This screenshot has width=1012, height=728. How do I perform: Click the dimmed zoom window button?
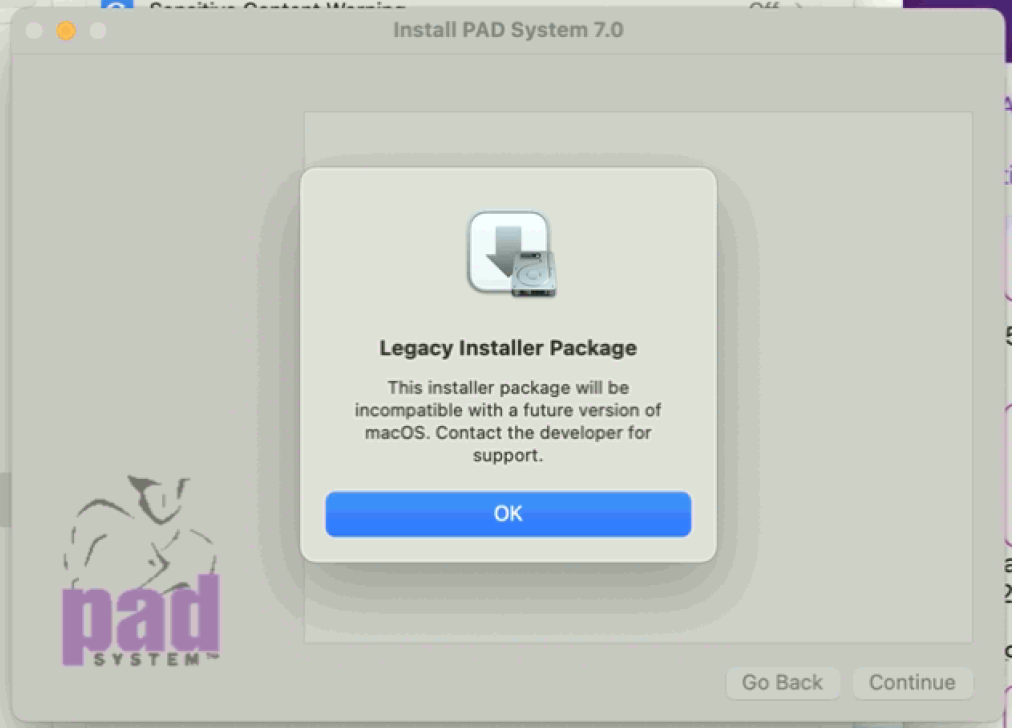click(x=97, y=30)
